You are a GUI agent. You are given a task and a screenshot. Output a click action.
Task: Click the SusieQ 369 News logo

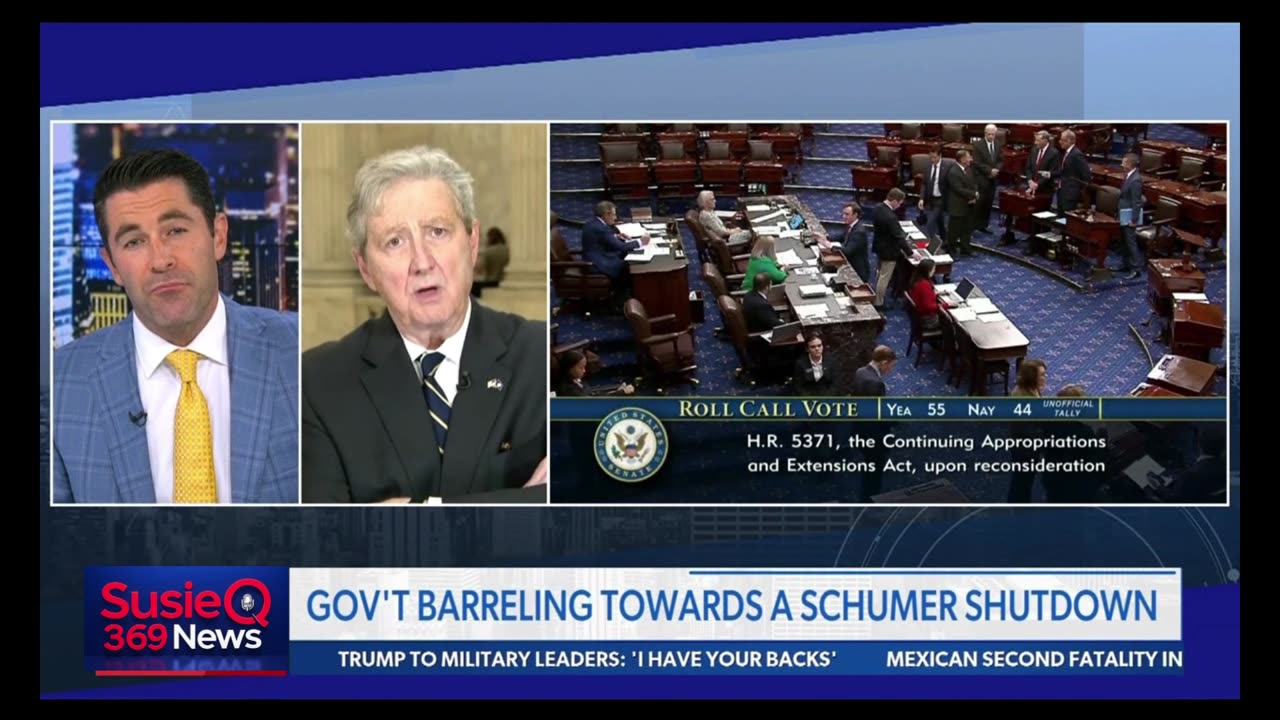tap(186, 621)
